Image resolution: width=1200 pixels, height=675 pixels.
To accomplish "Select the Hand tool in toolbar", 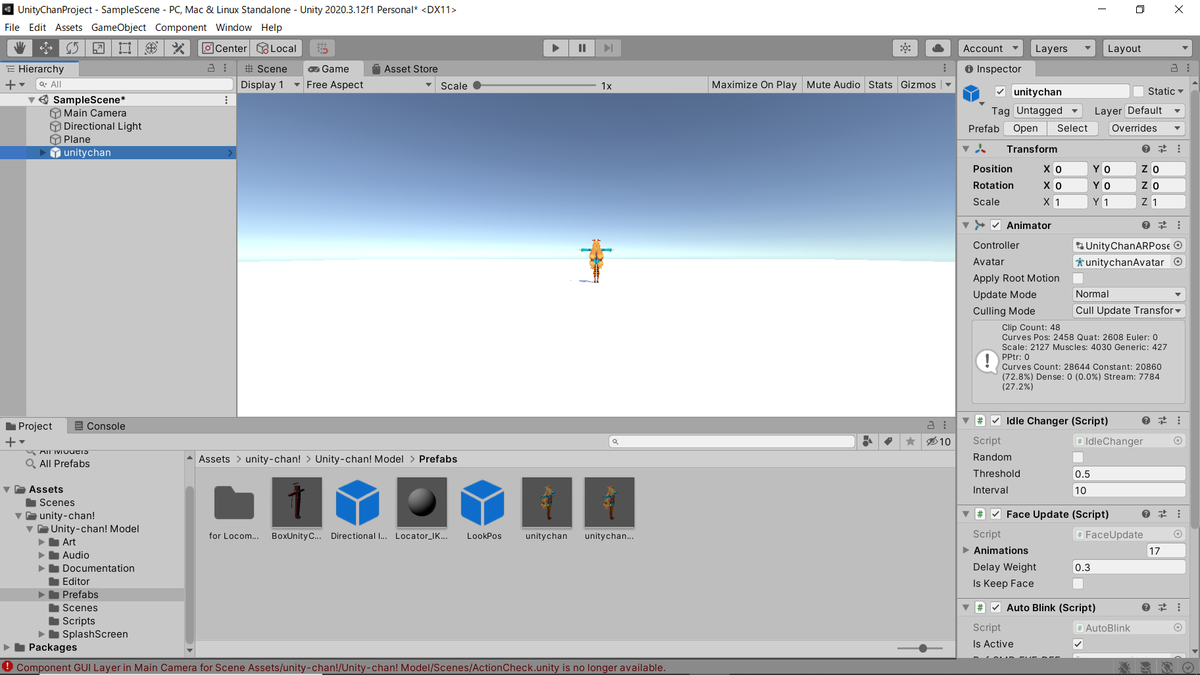I will click(x=19, y=48).
